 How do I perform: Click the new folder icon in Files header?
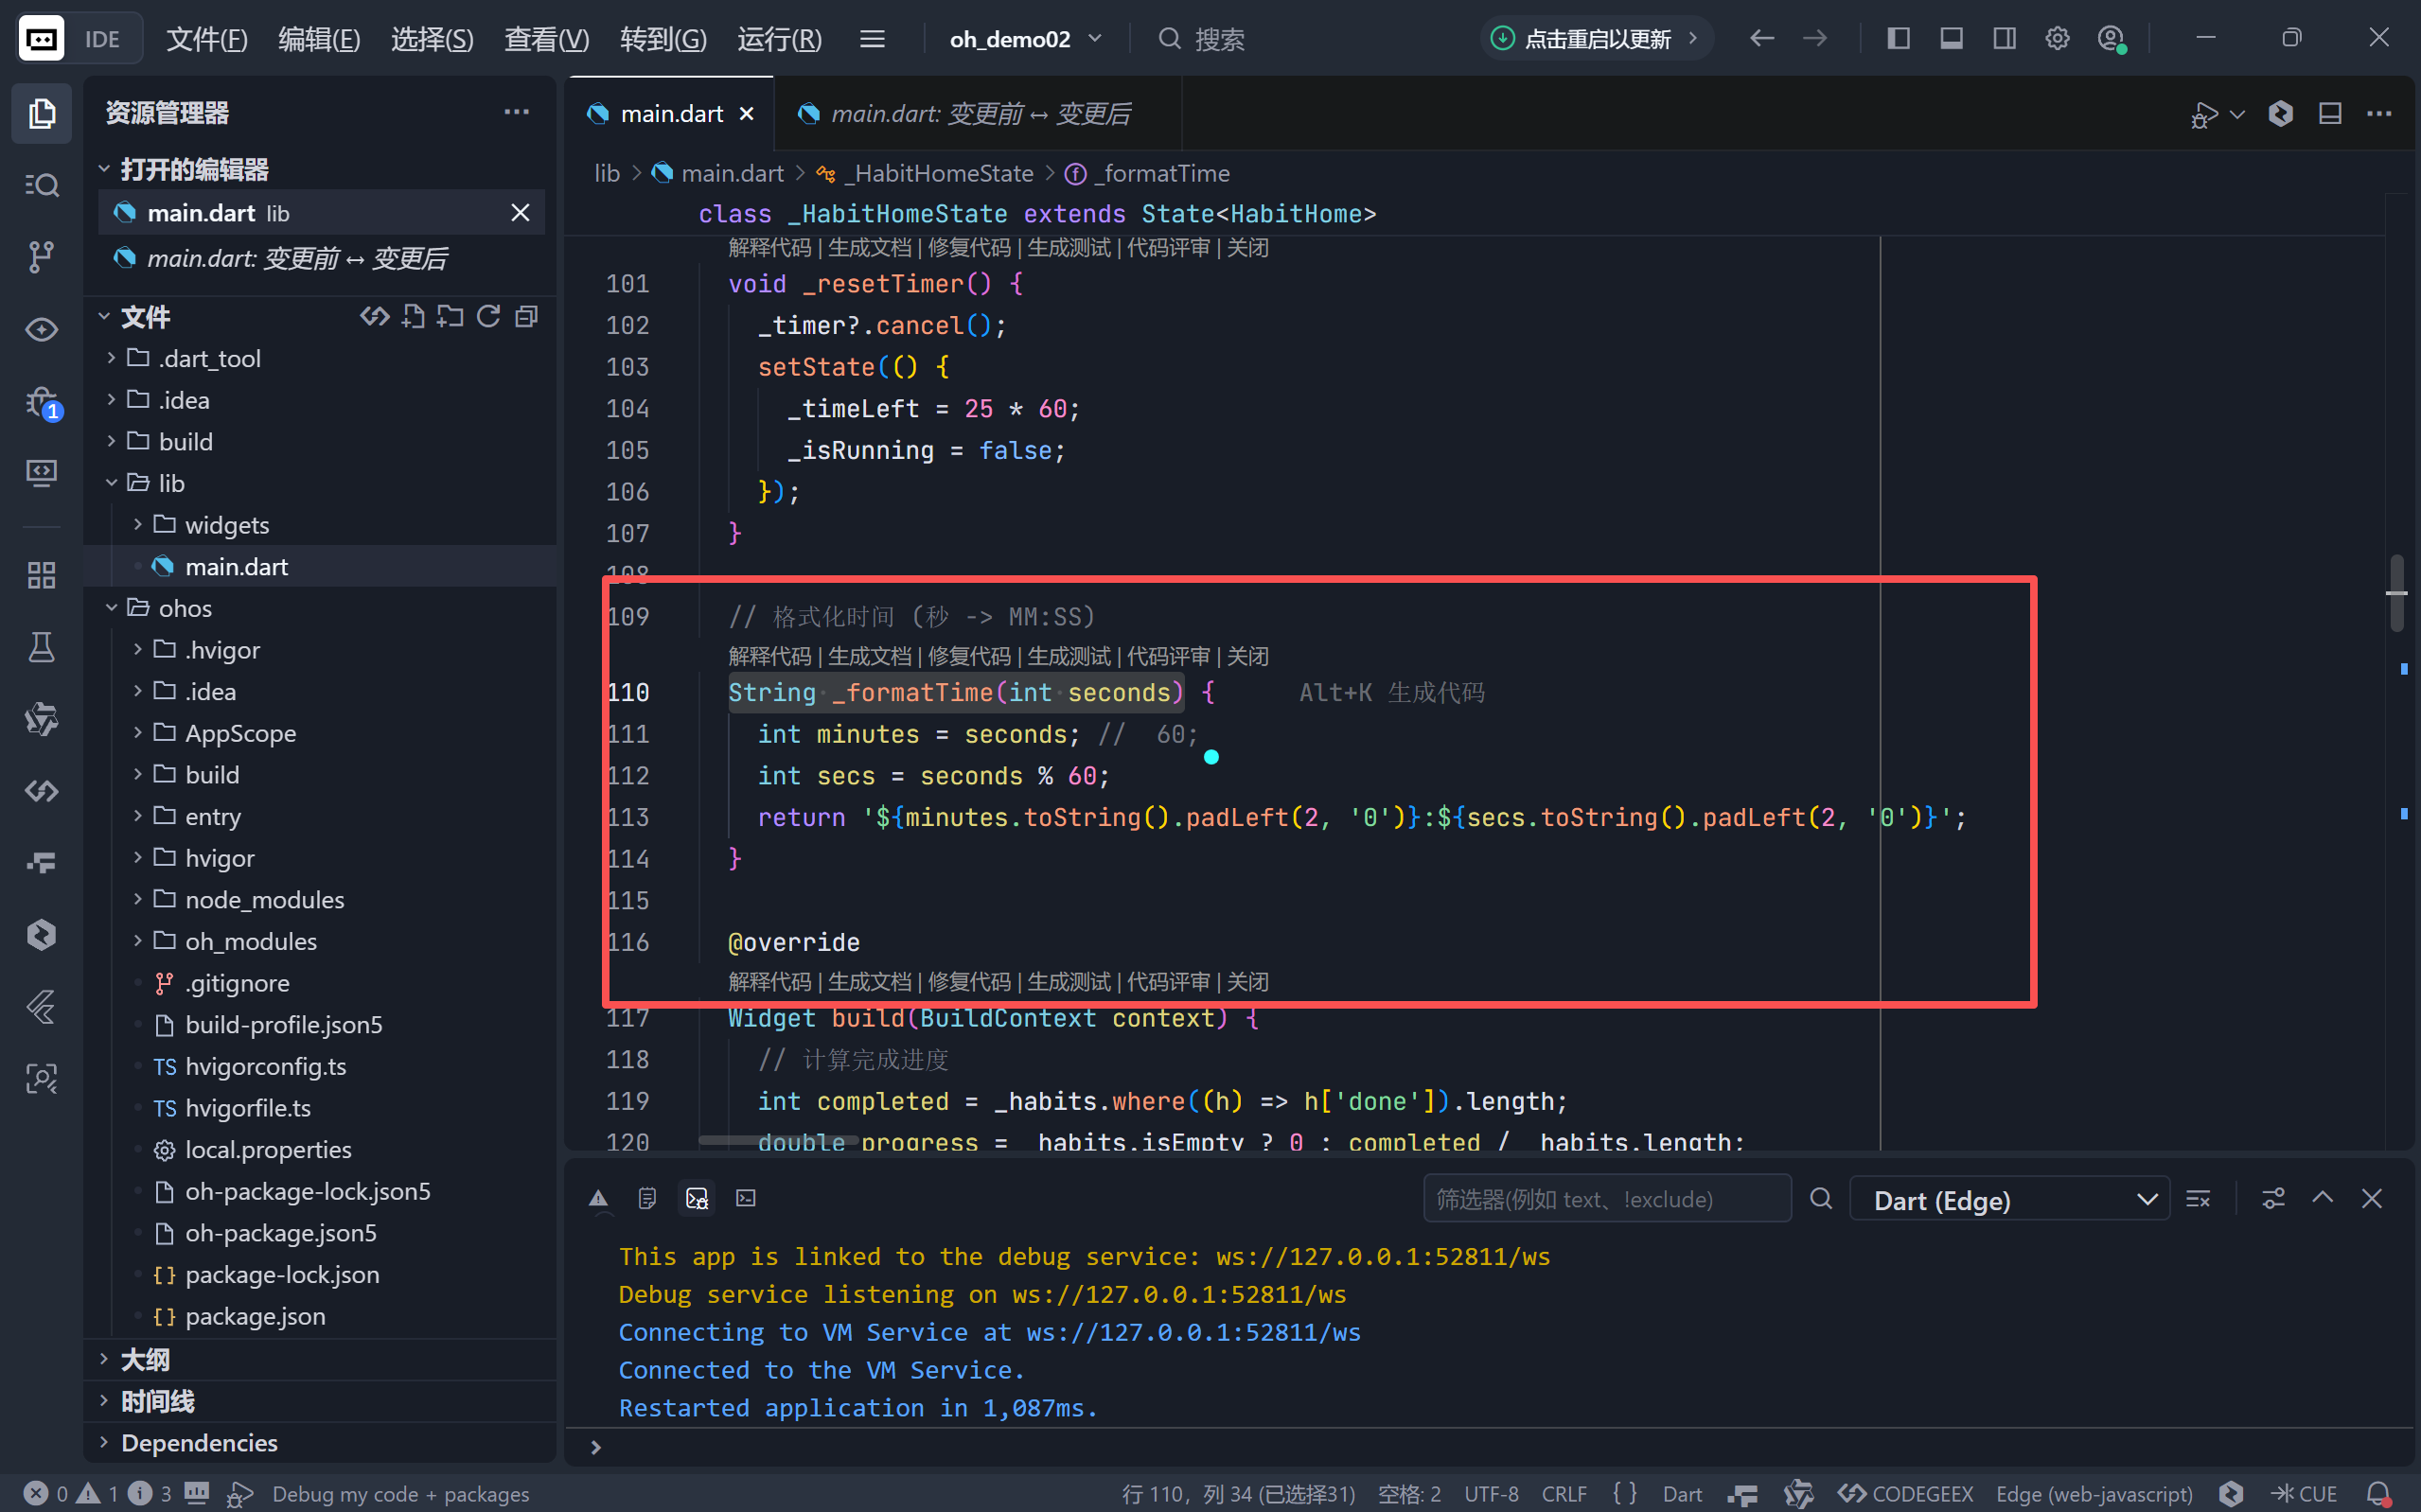point(450,317)
